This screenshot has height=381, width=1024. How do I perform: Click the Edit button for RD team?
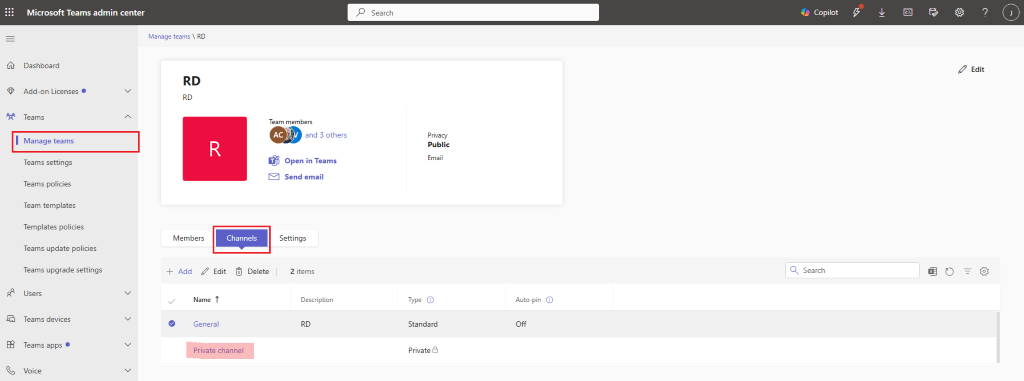click(x=971, y=69)
